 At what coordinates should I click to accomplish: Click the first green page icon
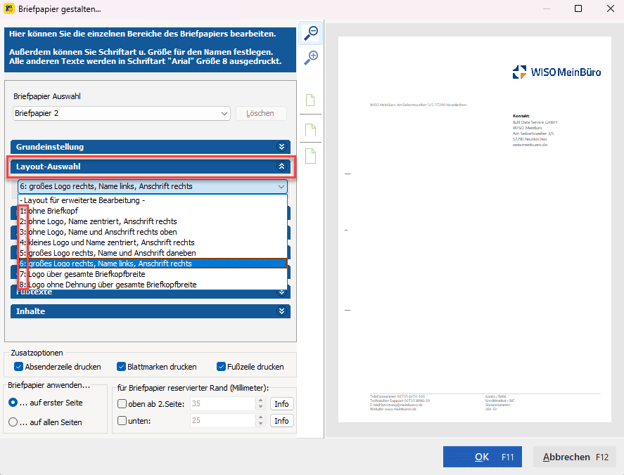point(311,100)
